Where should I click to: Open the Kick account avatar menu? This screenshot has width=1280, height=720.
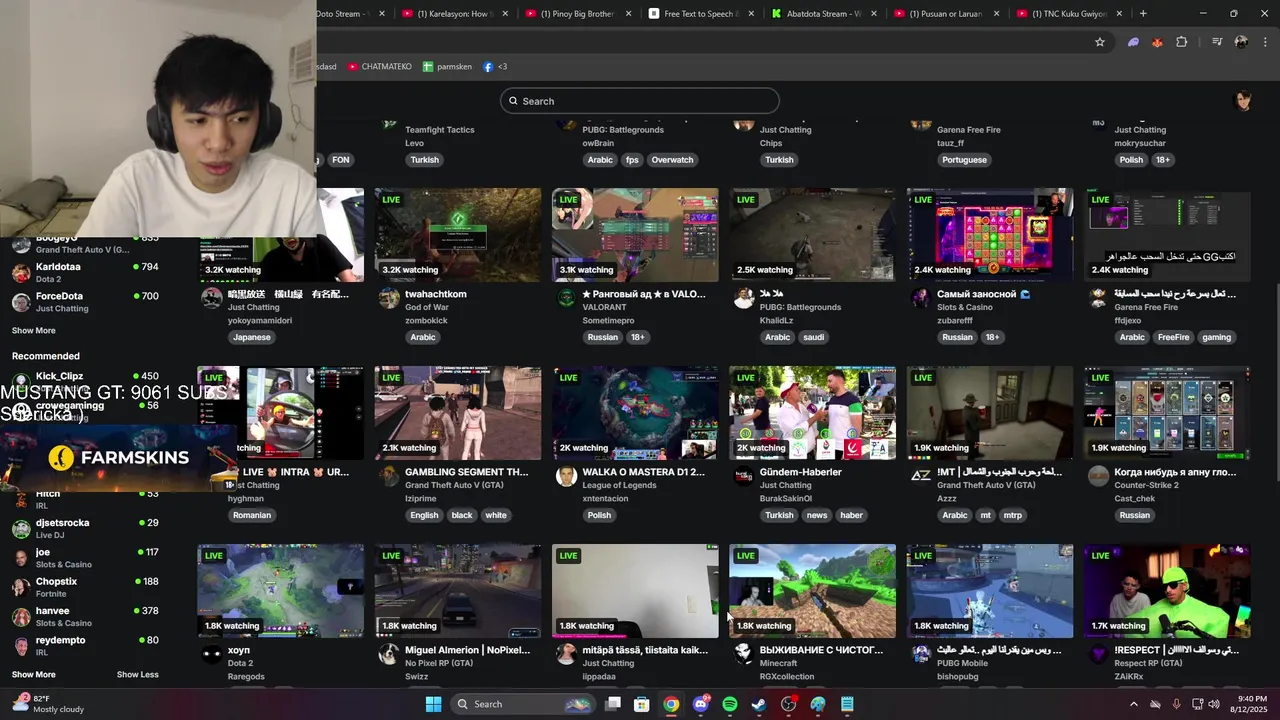pyautogui.click(x=1243, y=100)
